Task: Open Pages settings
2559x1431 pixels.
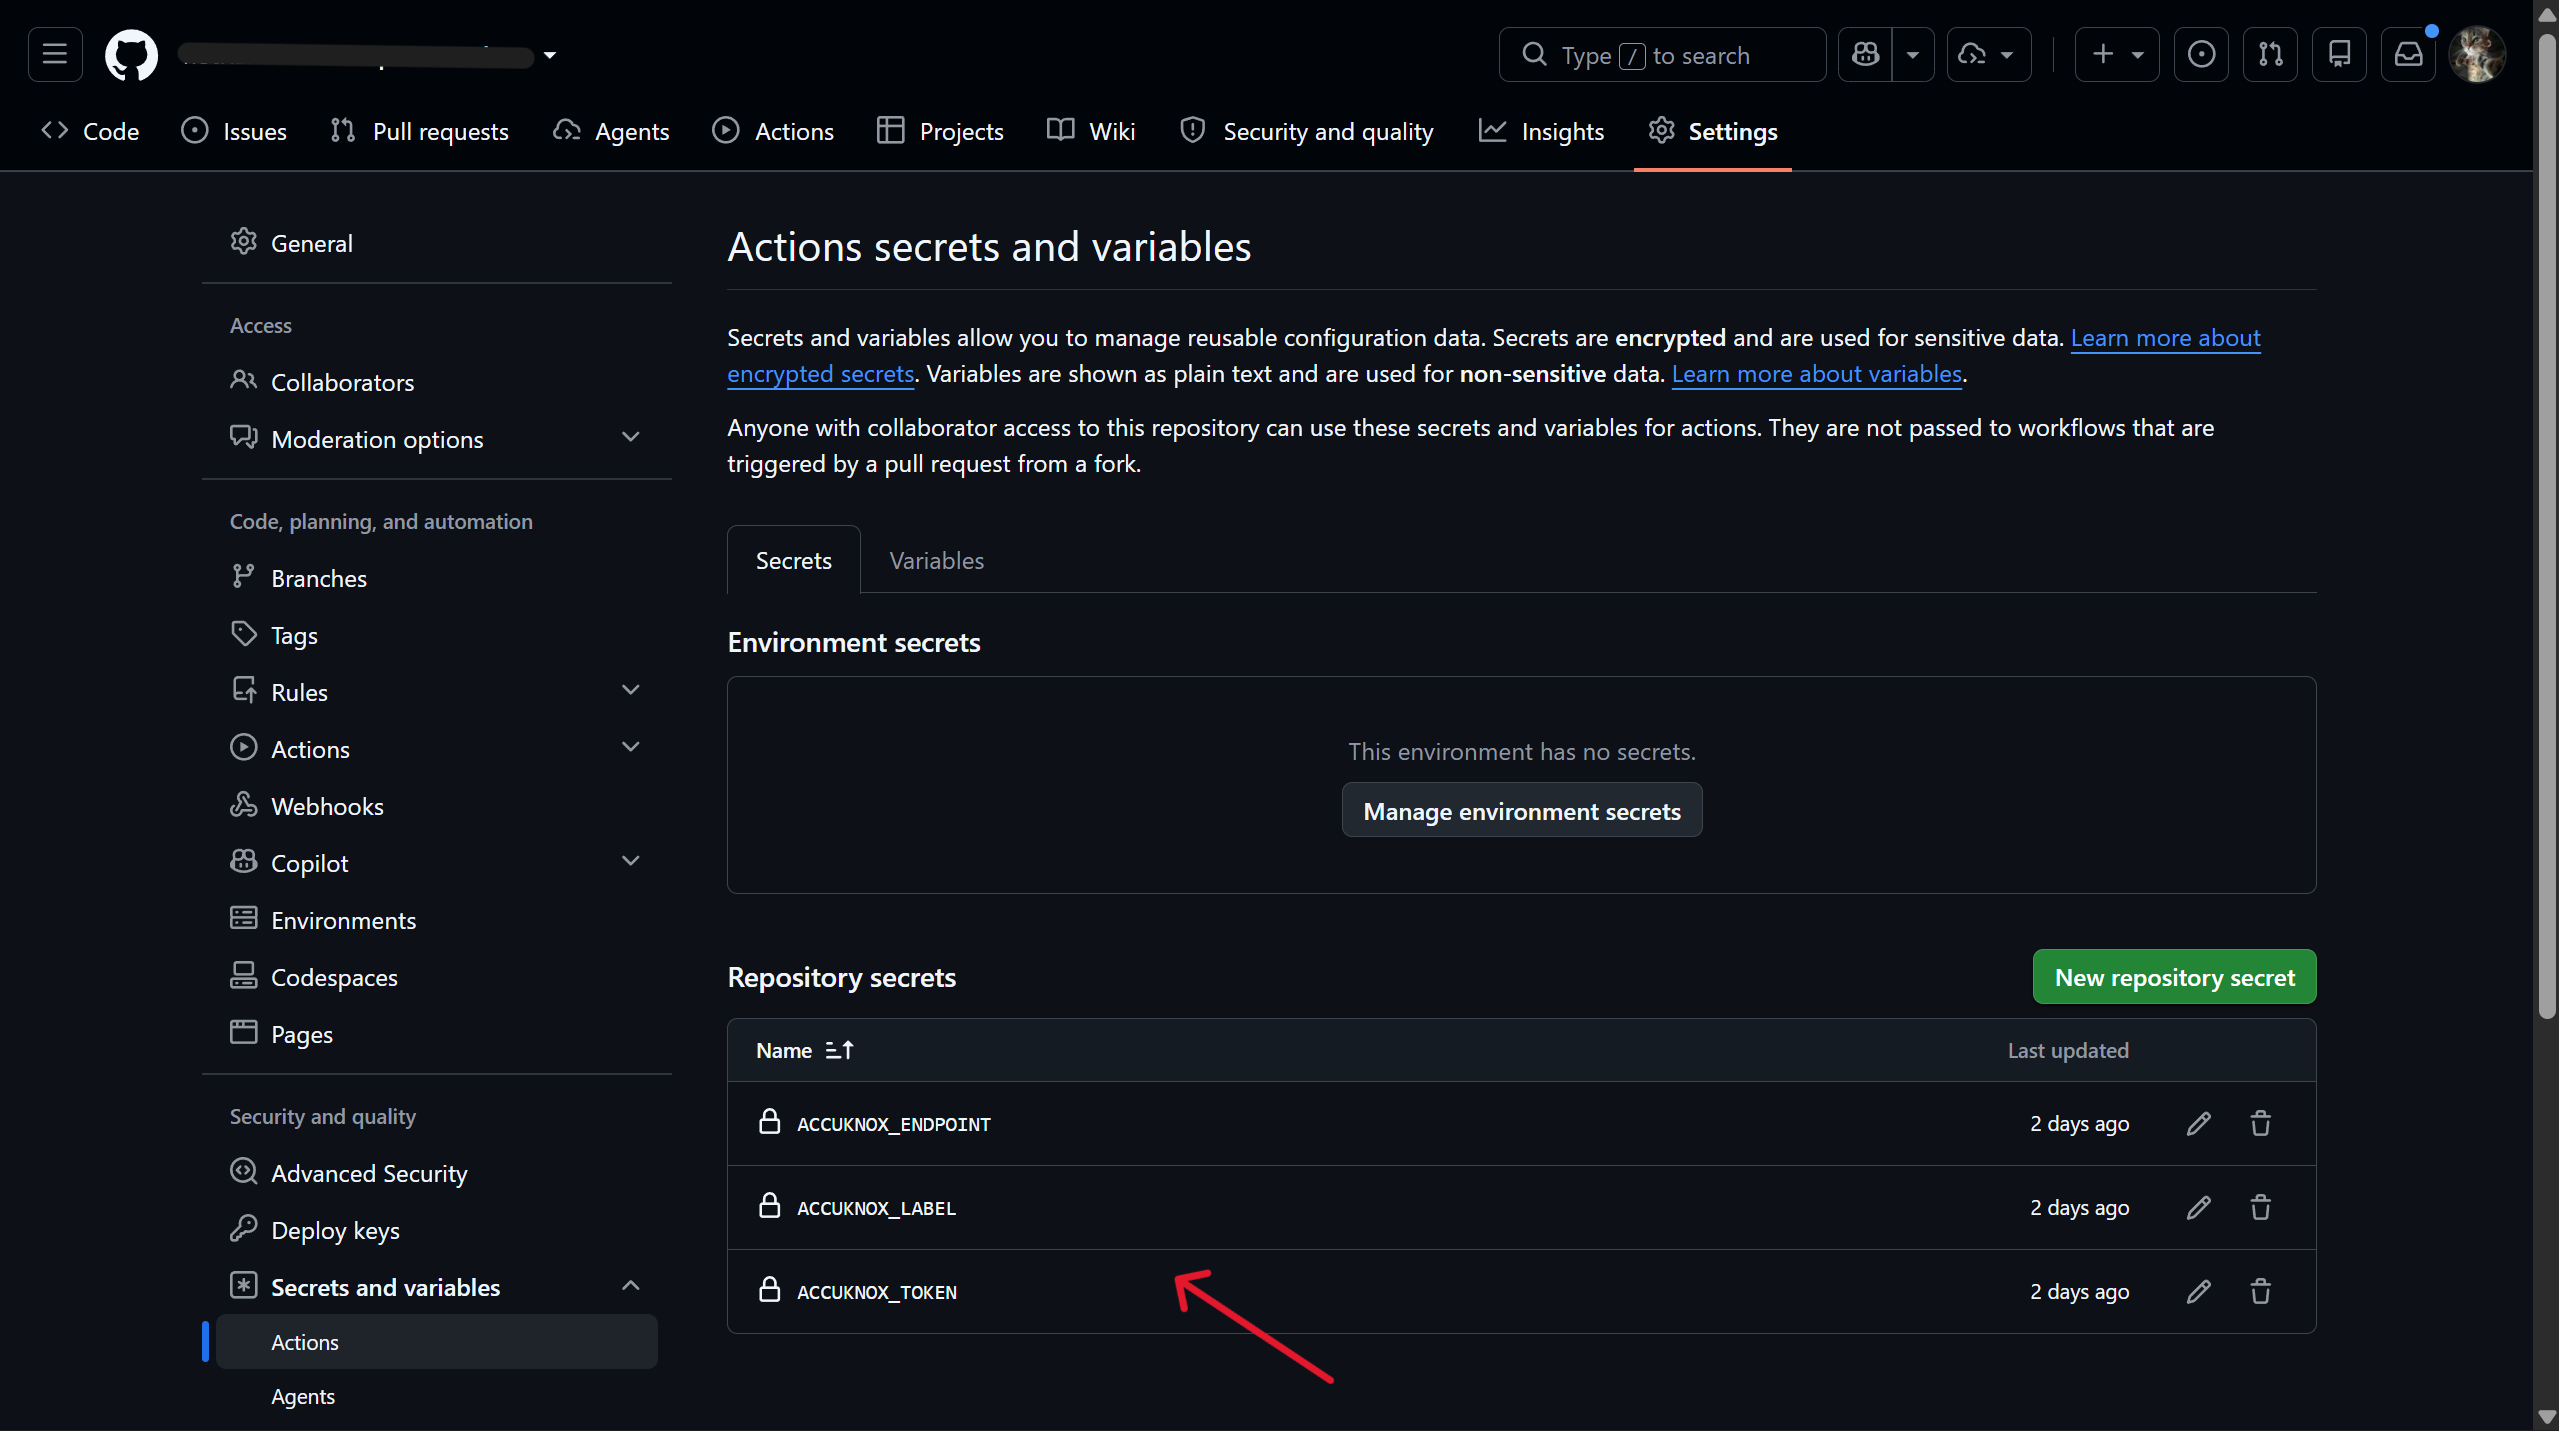Action: point(436,1034)
